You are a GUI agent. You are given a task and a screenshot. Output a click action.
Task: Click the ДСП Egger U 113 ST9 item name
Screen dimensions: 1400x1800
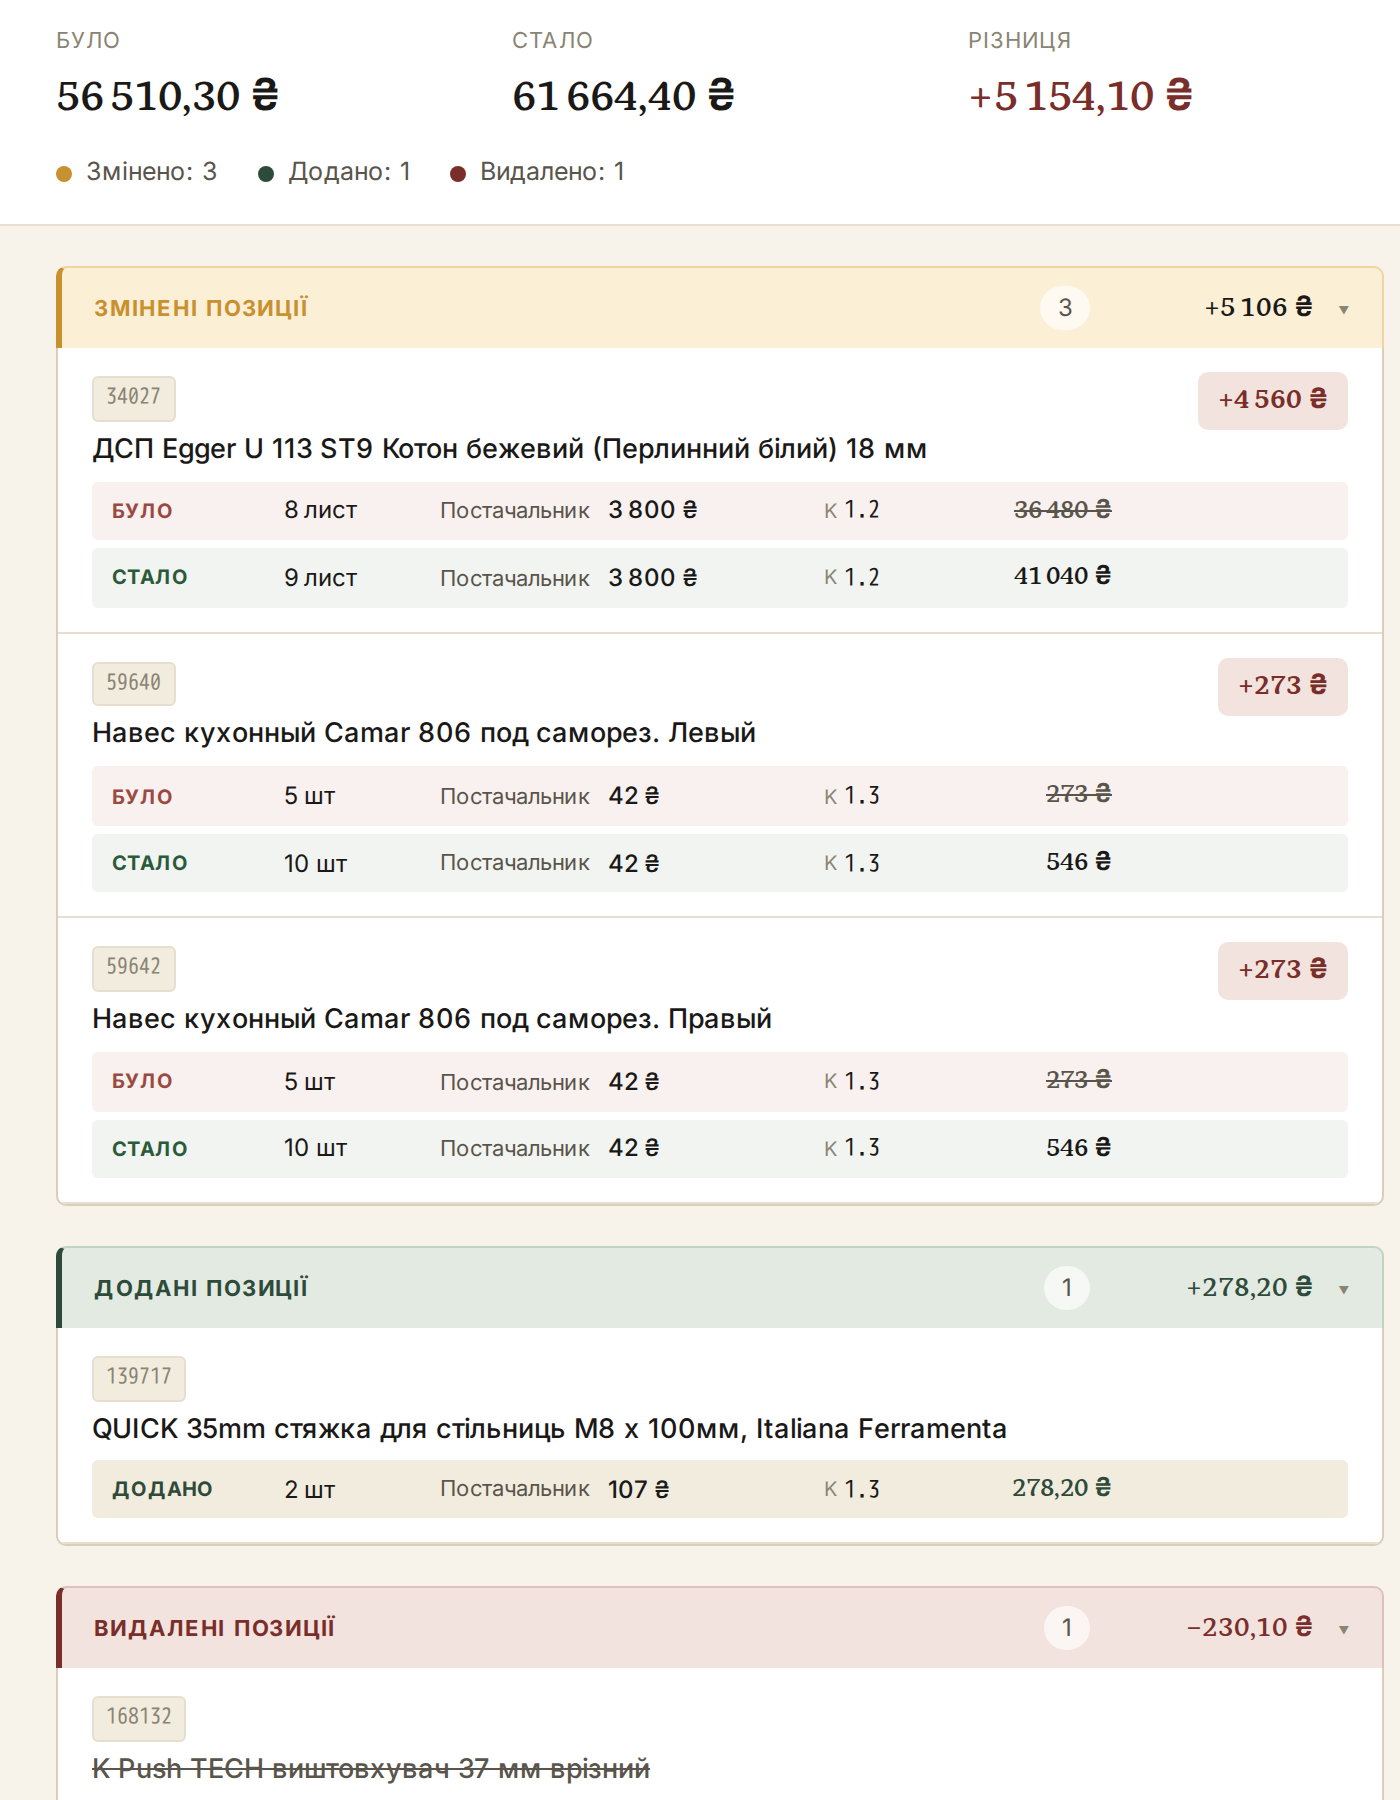click(x=509, y=448)
